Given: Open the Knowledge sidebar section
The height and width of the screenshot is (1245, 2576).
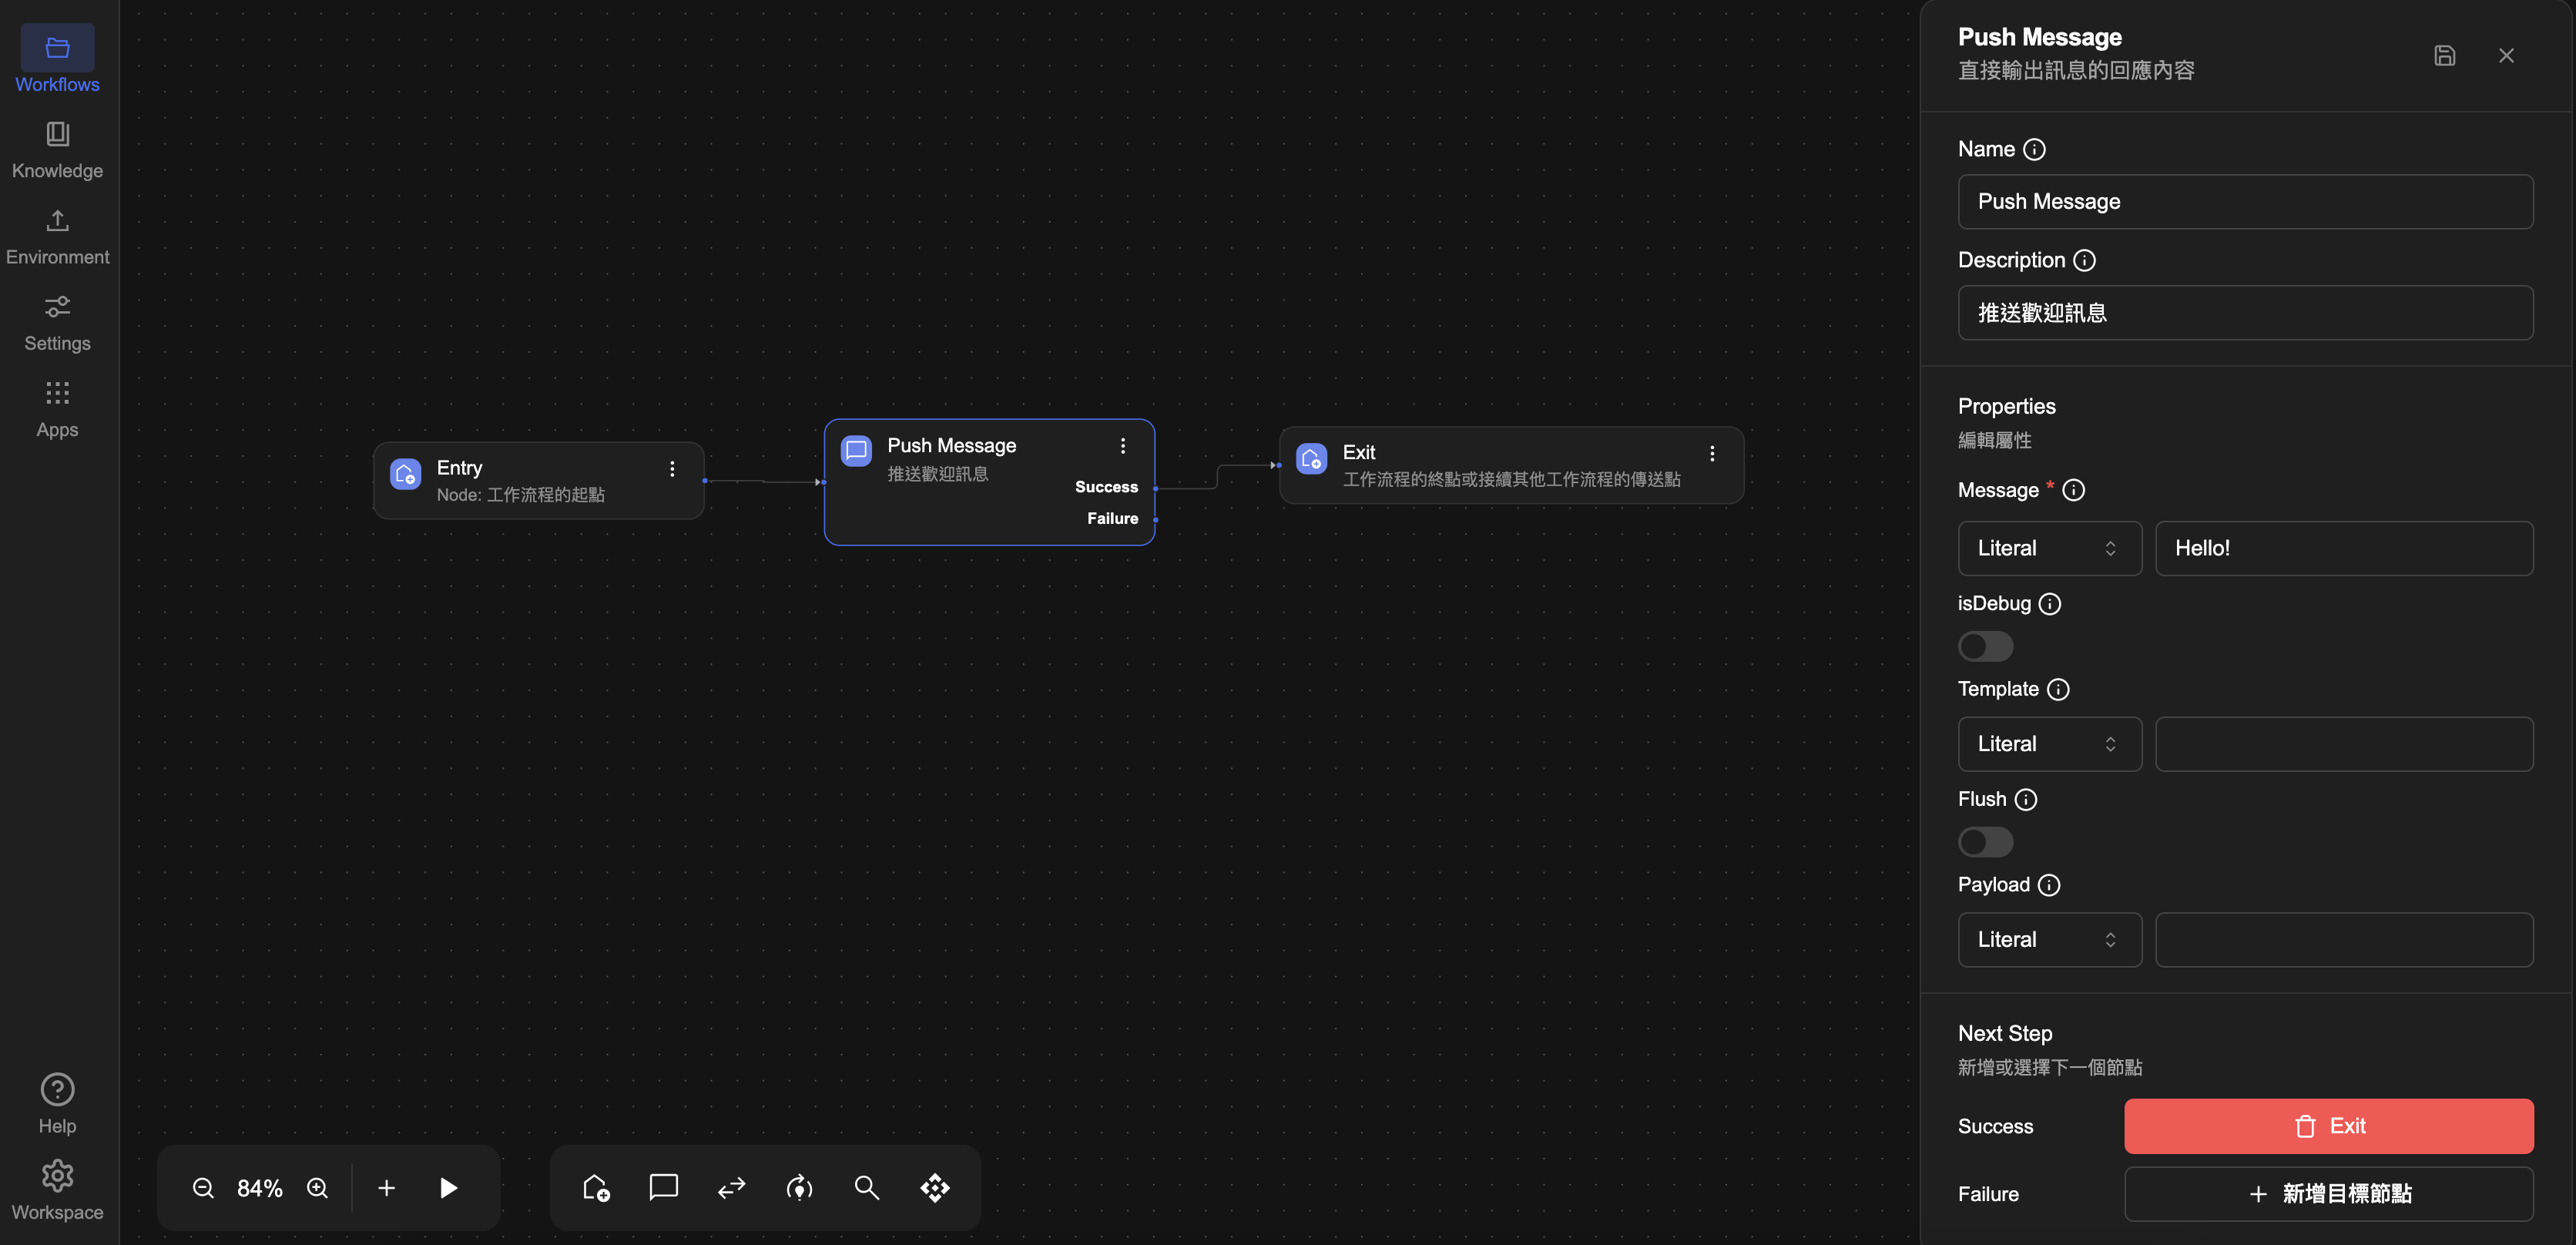Looking at the screenshot, I should pyautogui.click(x=57, y=149).
